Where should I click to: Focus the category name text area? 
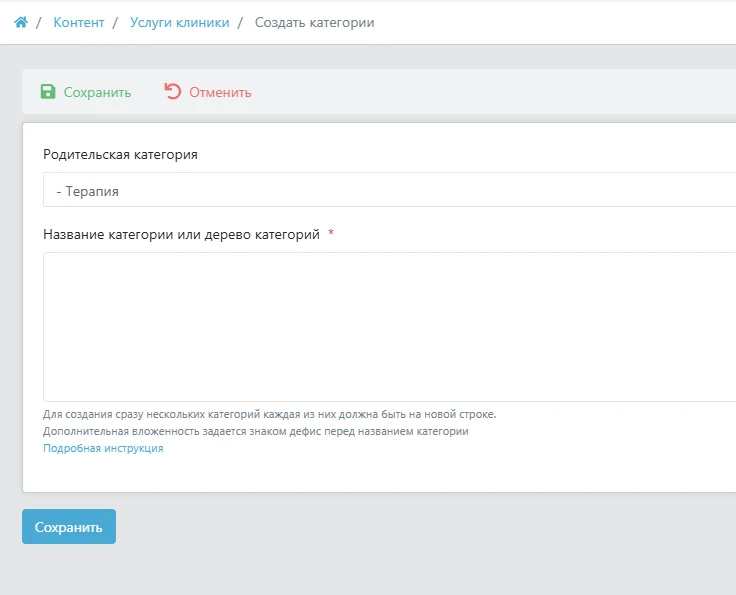click(x=390, y=326)
